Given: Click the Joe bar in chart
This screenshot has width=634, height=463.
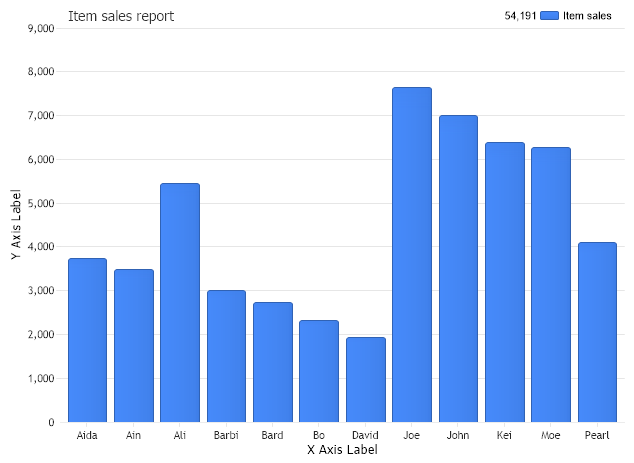Looking at the screenshot, I should [x=412, y=255].
